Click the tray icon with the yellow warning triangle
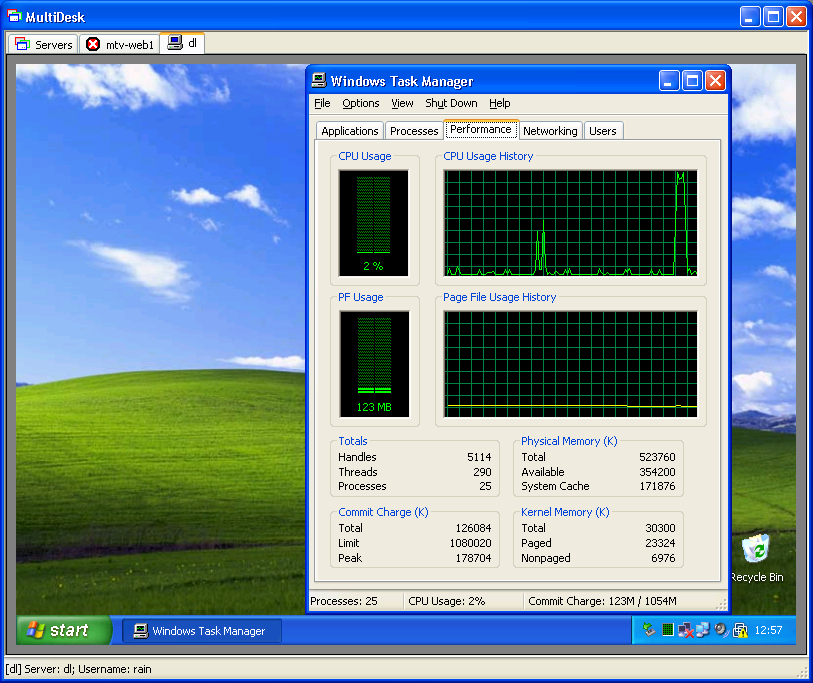Screen dimensions: 813x683 pos(740,630)
